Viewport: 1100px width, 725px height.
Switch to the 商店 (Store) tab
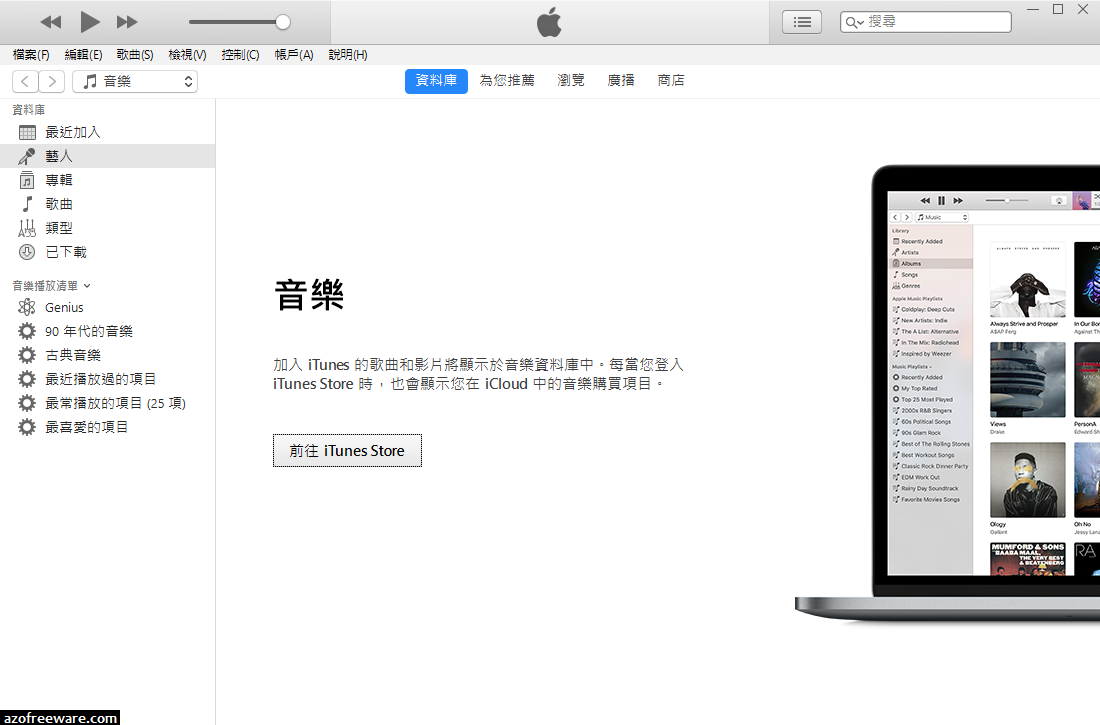(x=671, y=80)
